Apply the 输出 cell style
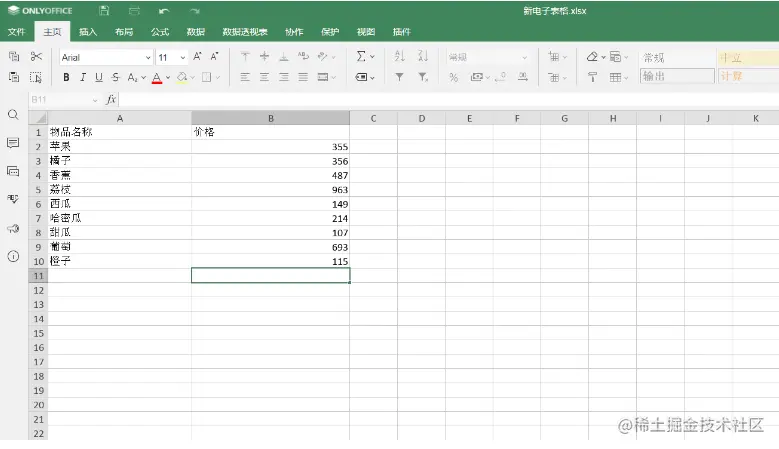The image size is (779, 449). [677, 76]
